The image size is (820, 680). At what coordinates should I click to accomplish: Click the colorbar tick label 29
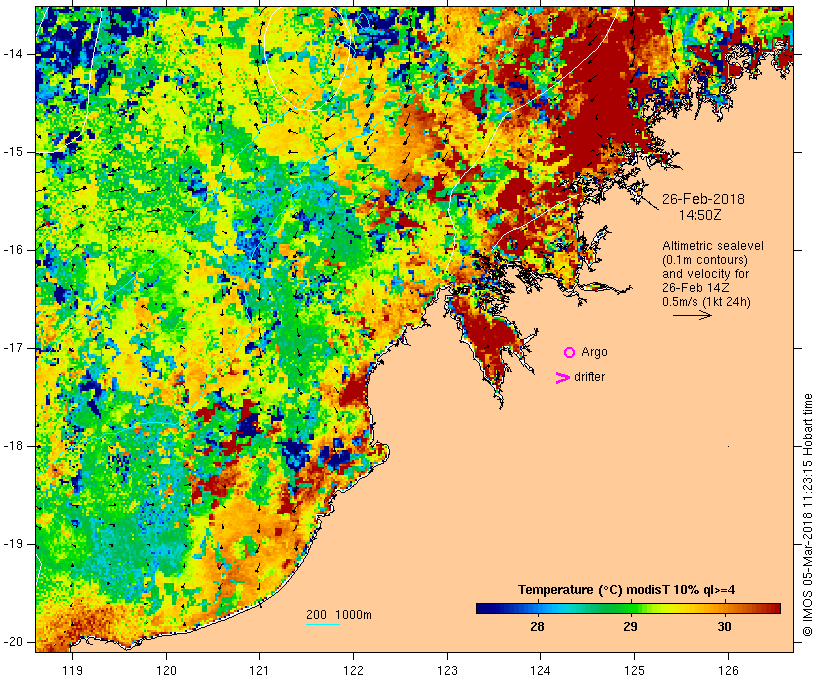(x=631, y=627)
